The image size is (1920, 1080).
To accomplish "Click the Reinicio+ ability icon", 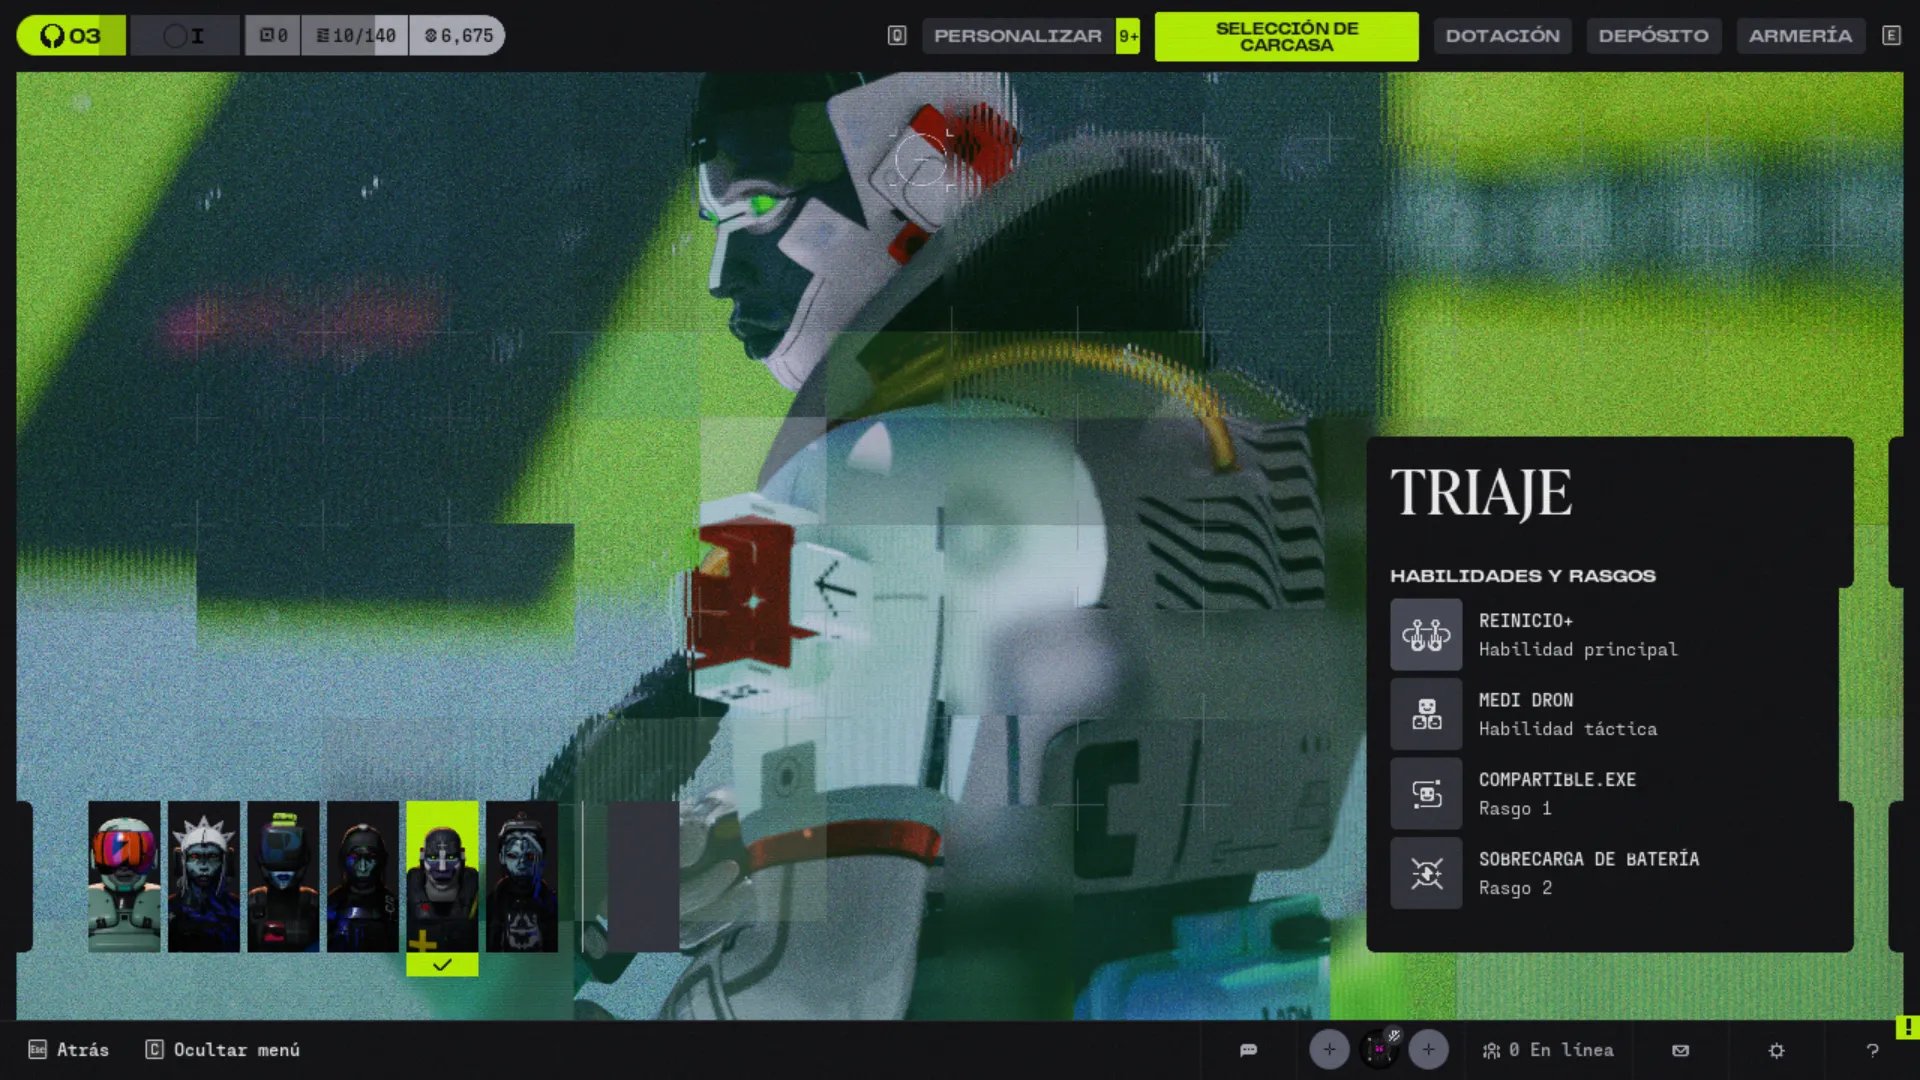I will click(1425, 634).
